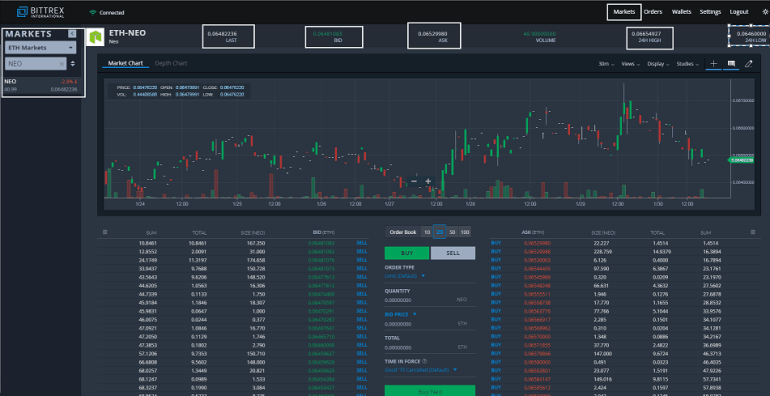
Task: Open the bid table menu icon
Action: coord(105,232)
